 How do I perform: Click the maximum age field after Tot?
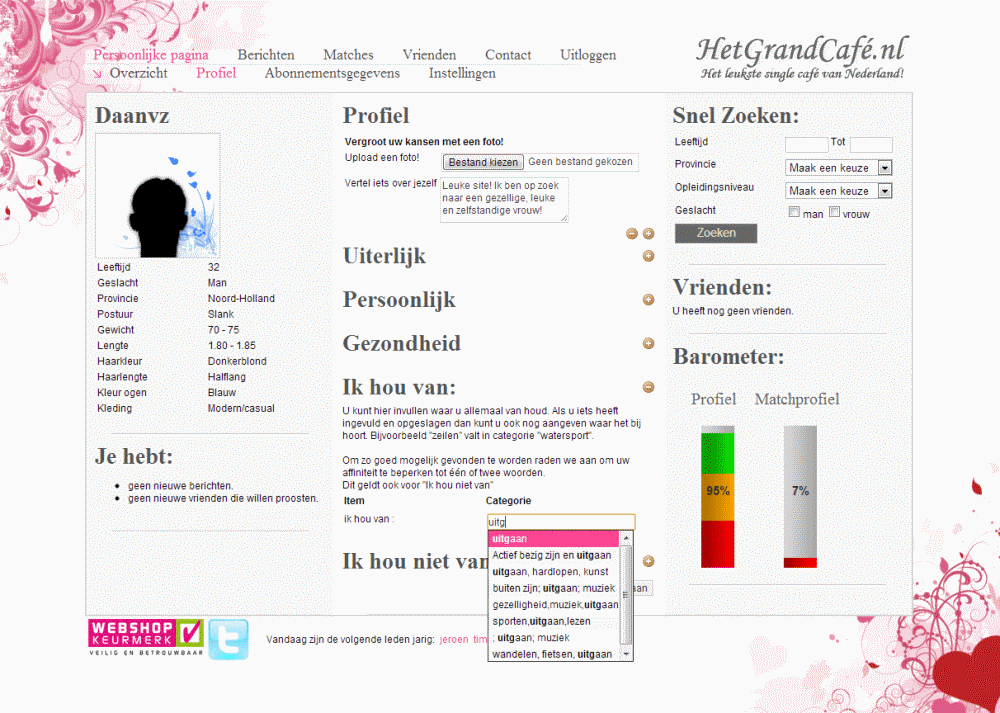tap(871, 145)
